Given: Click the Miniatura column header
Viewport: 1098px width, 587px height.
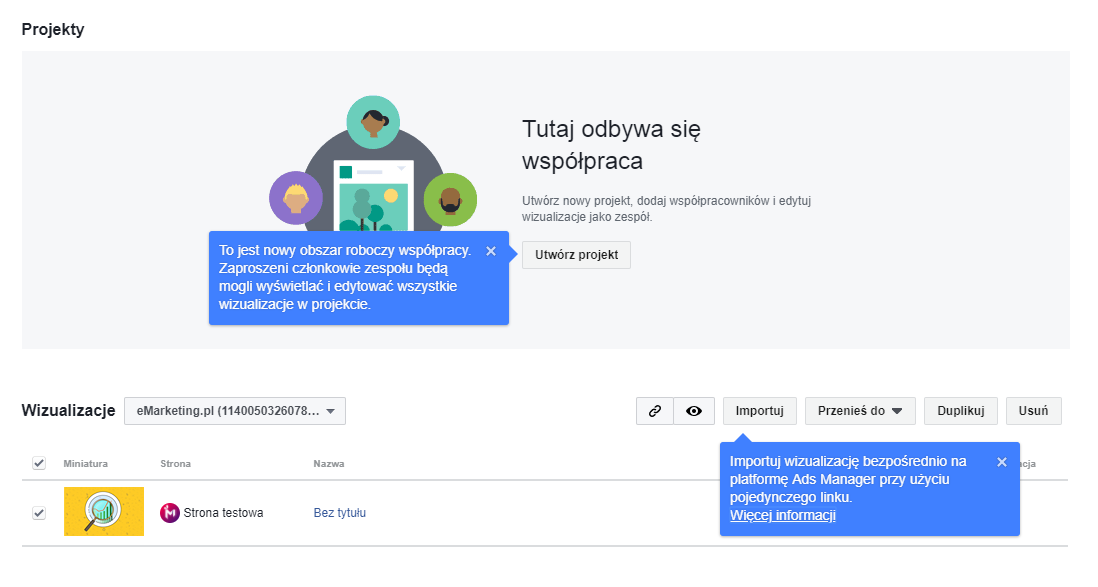Looking at the screenshot, I should pos(85,464).
